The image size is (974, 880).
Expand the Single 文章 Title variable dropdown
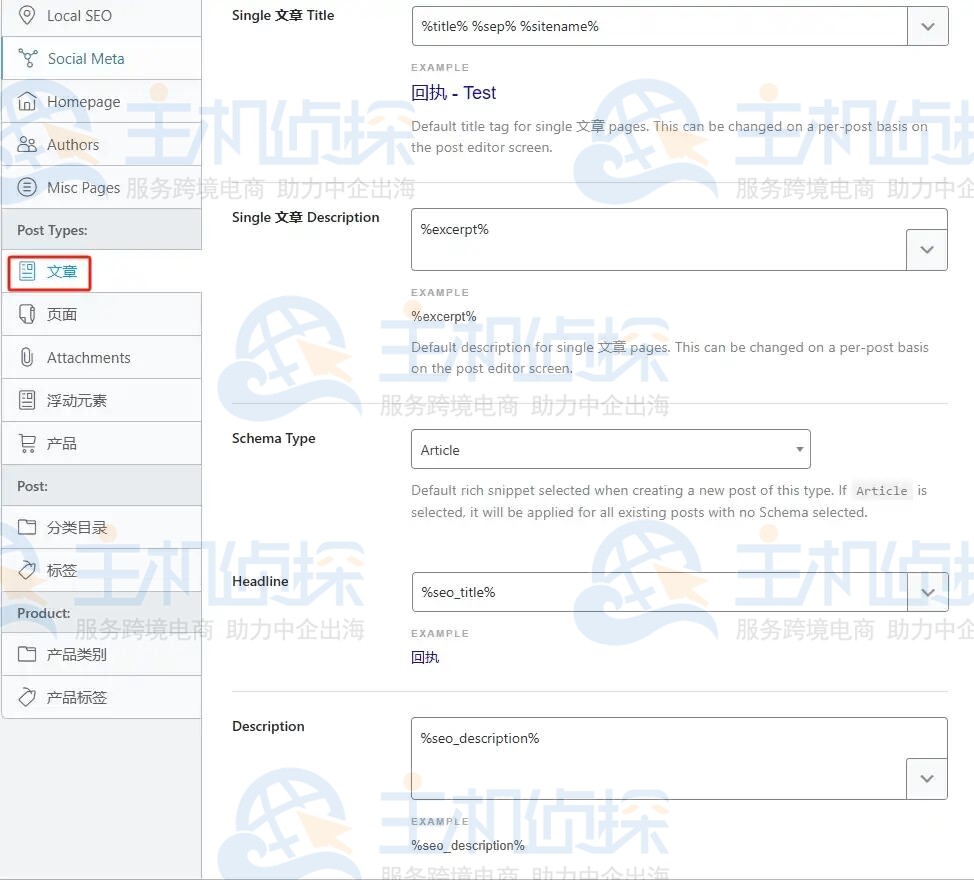click(x=927, y=27)
